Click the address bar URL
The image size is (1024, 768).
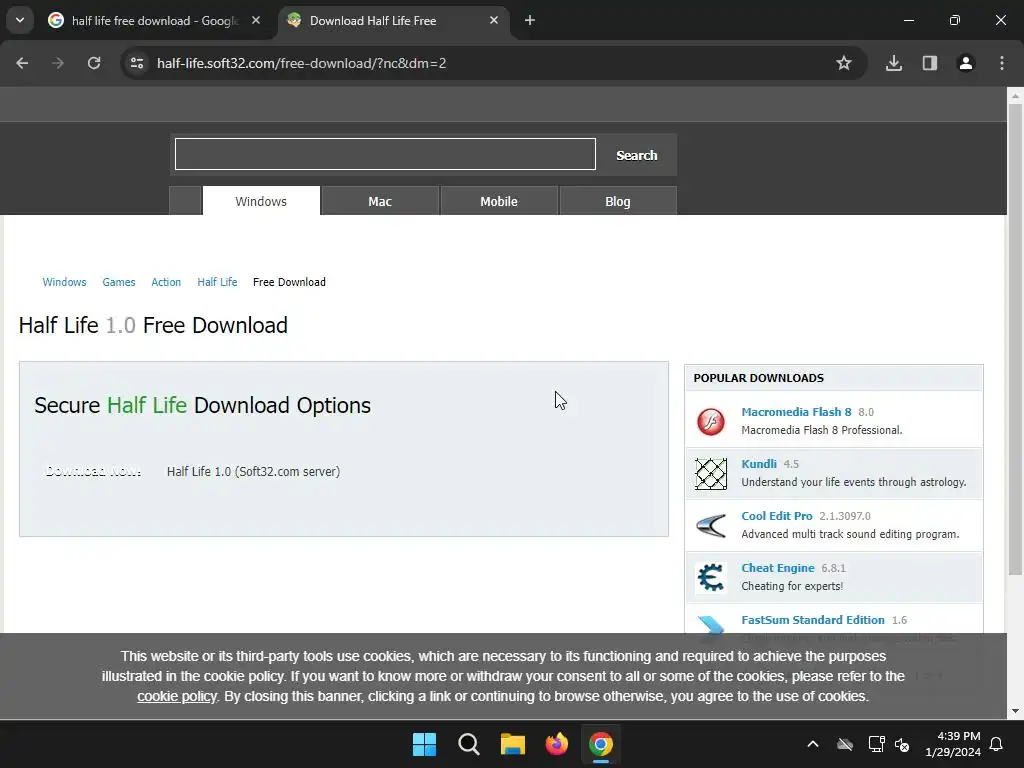click(x=302, y=63)
